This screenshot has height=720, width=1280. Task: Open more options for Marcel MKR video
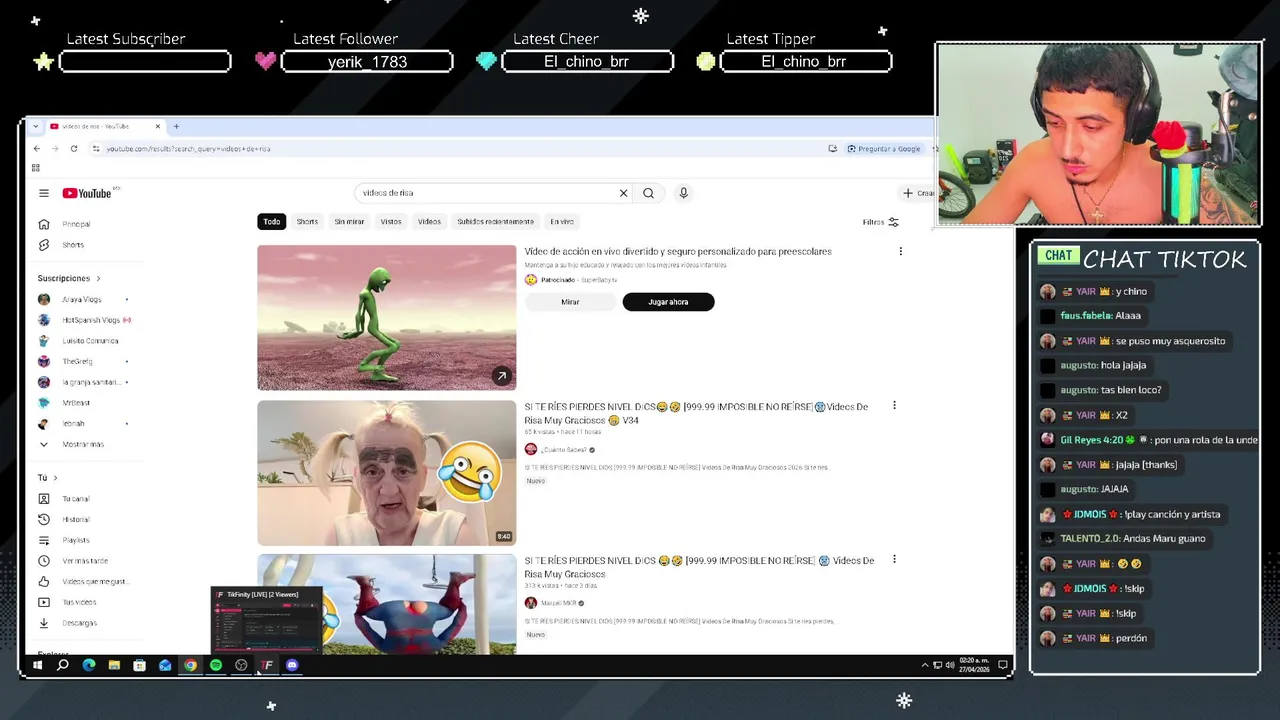tap(894, 560)
